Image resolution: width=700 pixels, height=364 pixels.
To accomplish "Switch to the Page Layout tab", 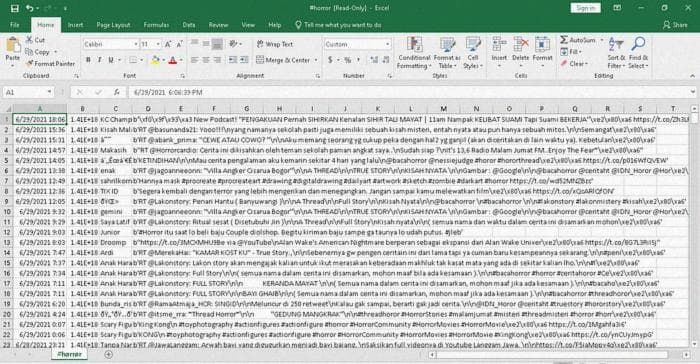I will pyautogui.click(x=113, y=25).
